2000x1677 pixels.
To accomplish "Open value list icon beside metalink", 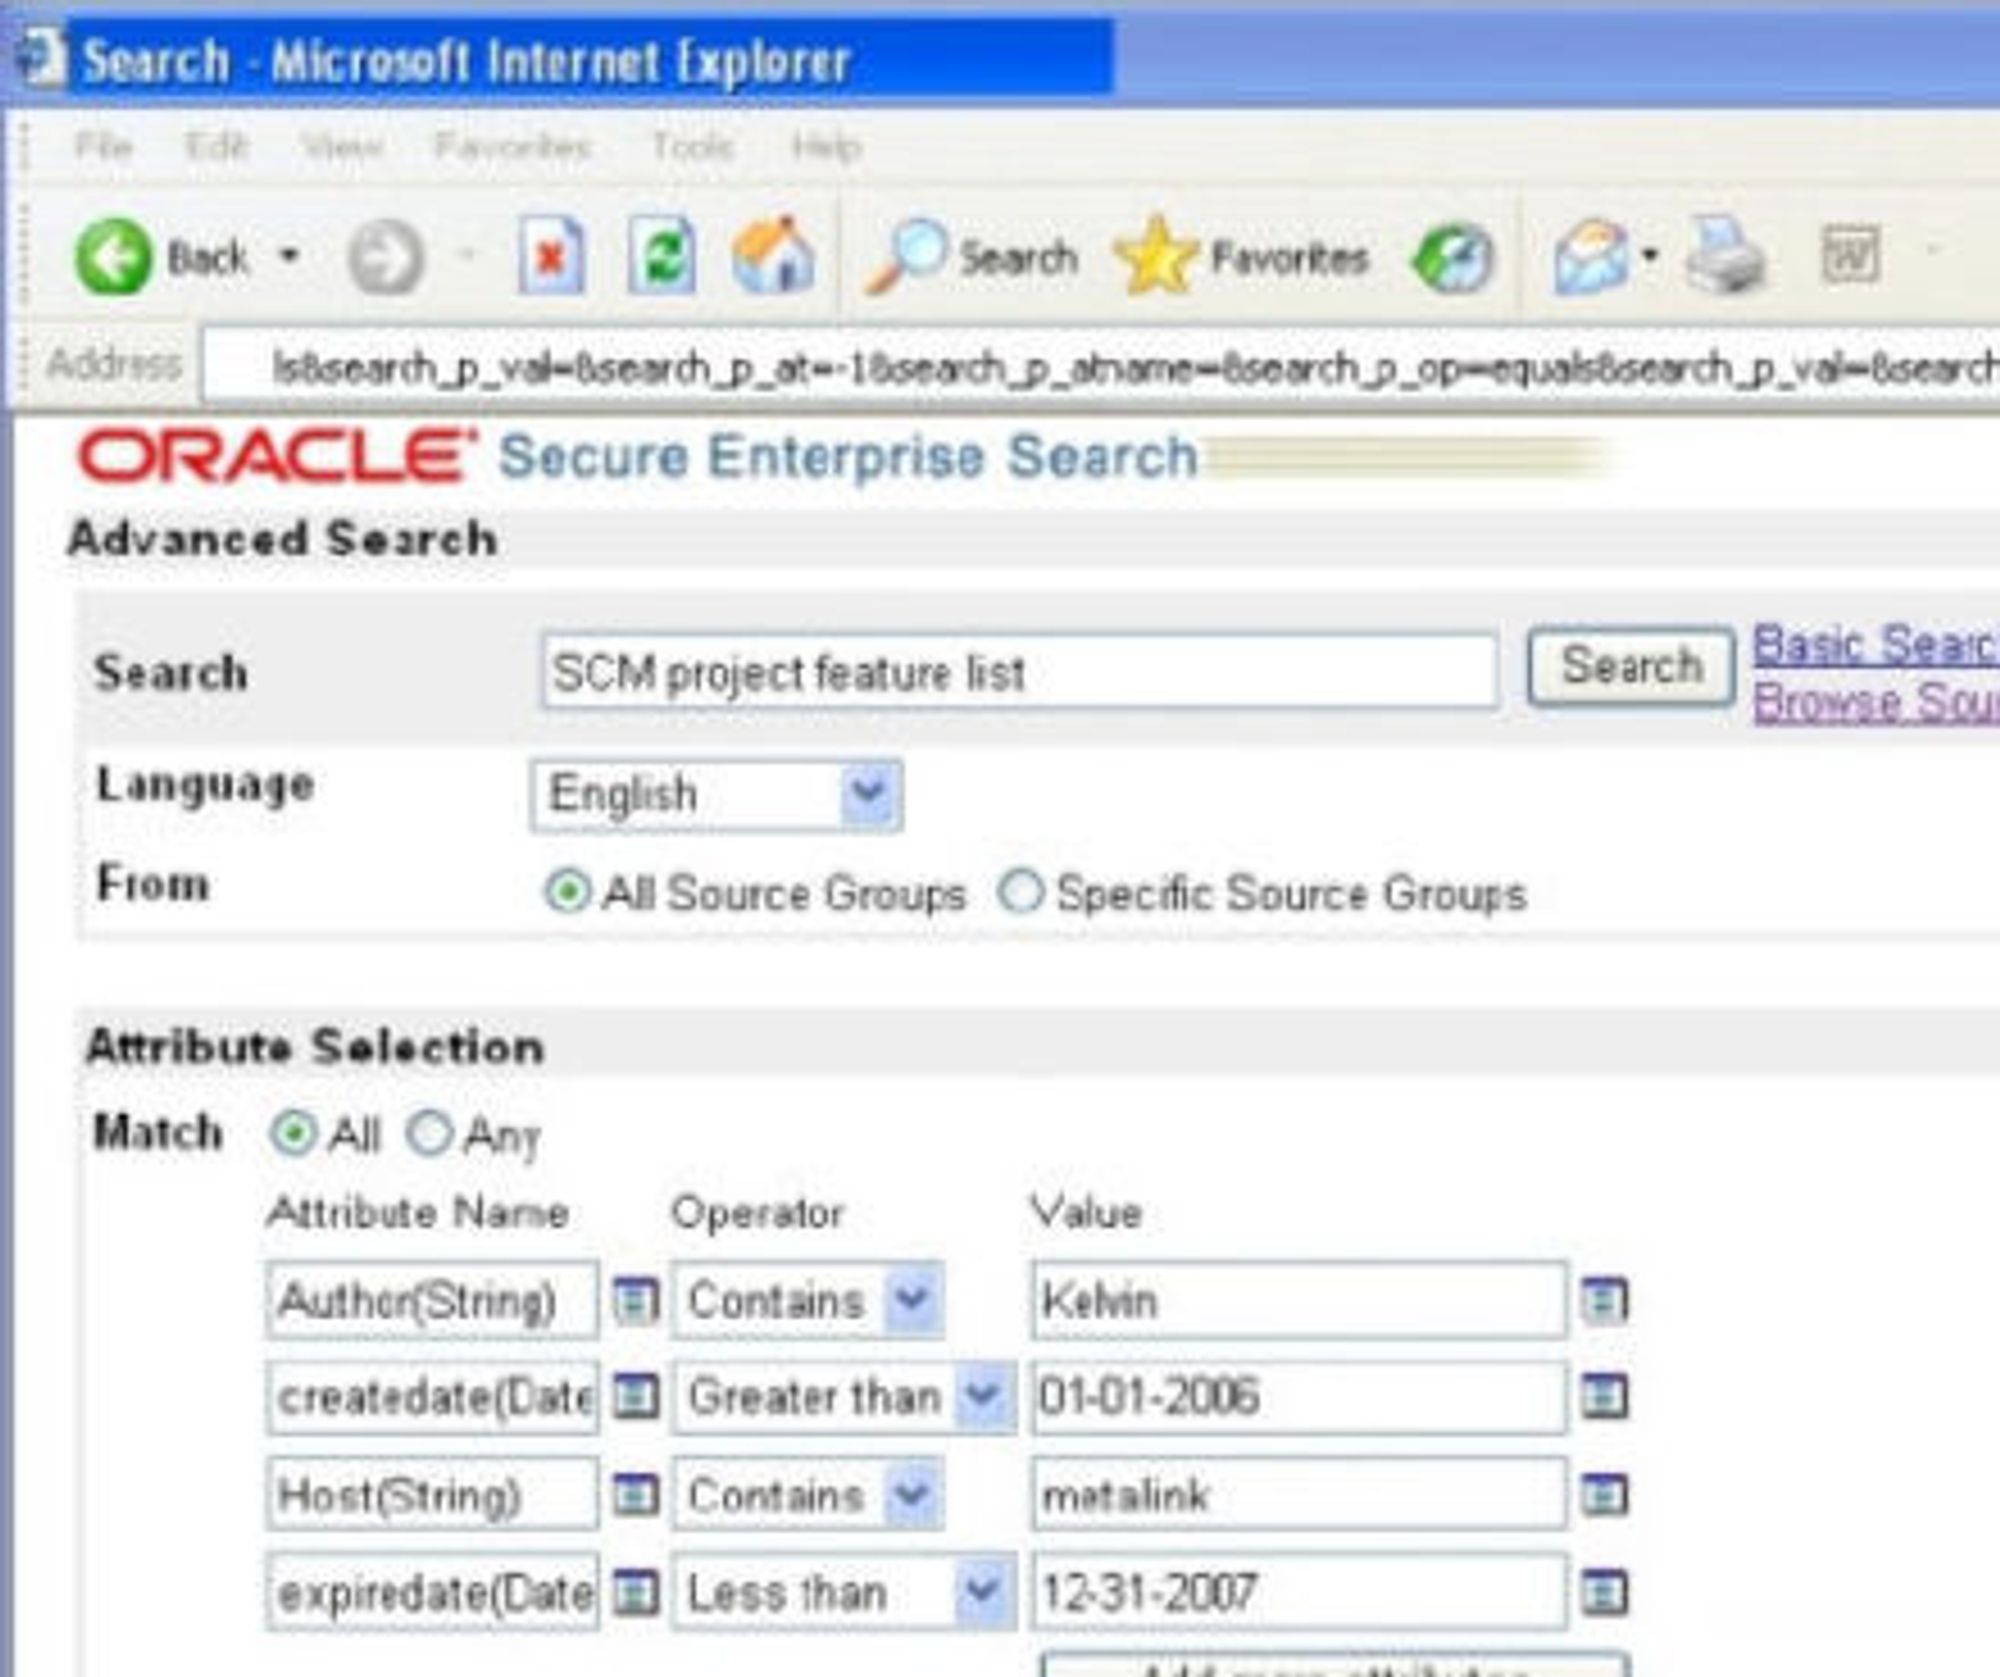I will tap(1605, 1495).
